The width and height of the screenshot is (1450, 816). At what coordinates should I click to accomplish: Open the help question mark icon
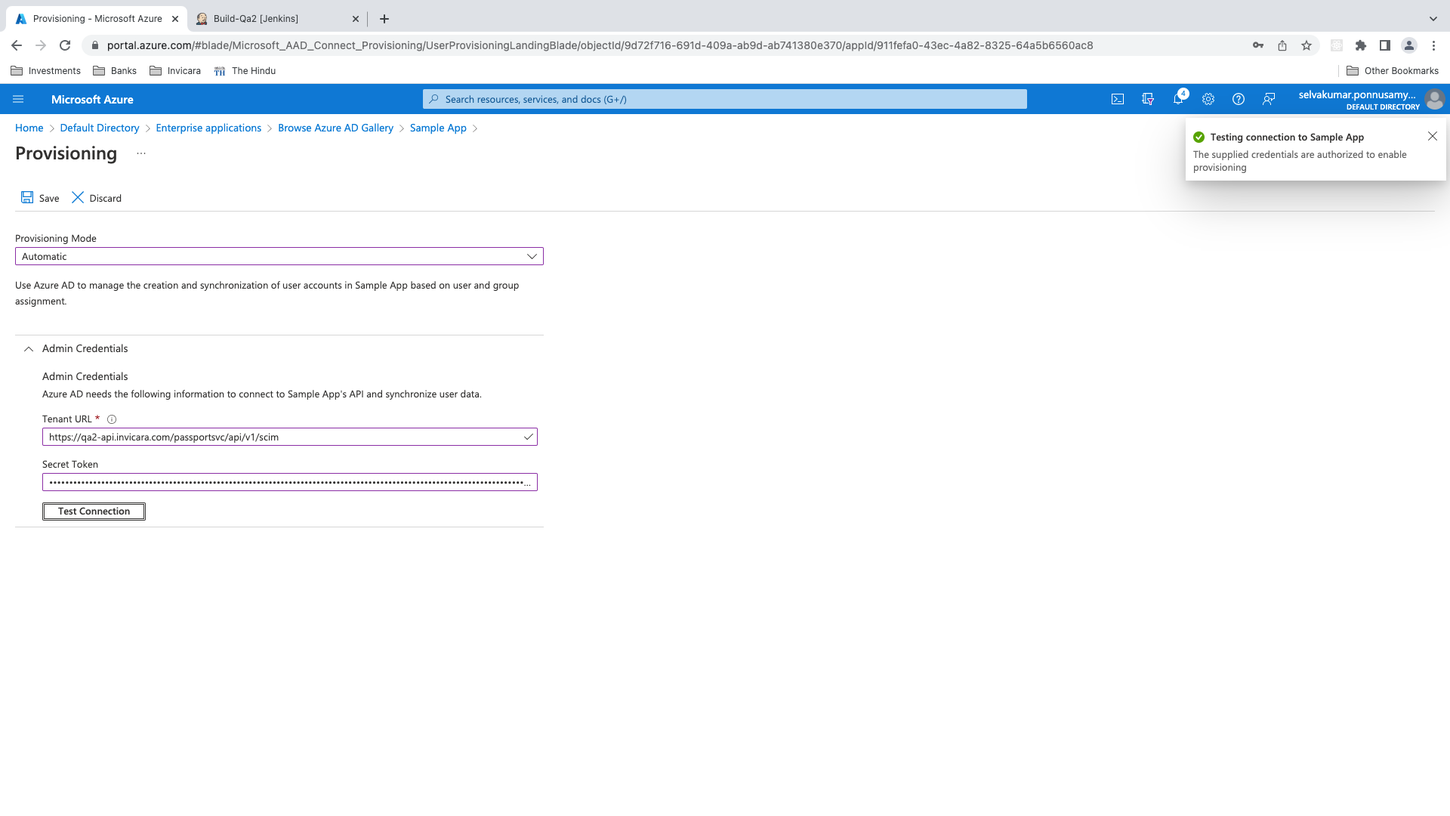pyautogui.click(x=1238, y=99)
